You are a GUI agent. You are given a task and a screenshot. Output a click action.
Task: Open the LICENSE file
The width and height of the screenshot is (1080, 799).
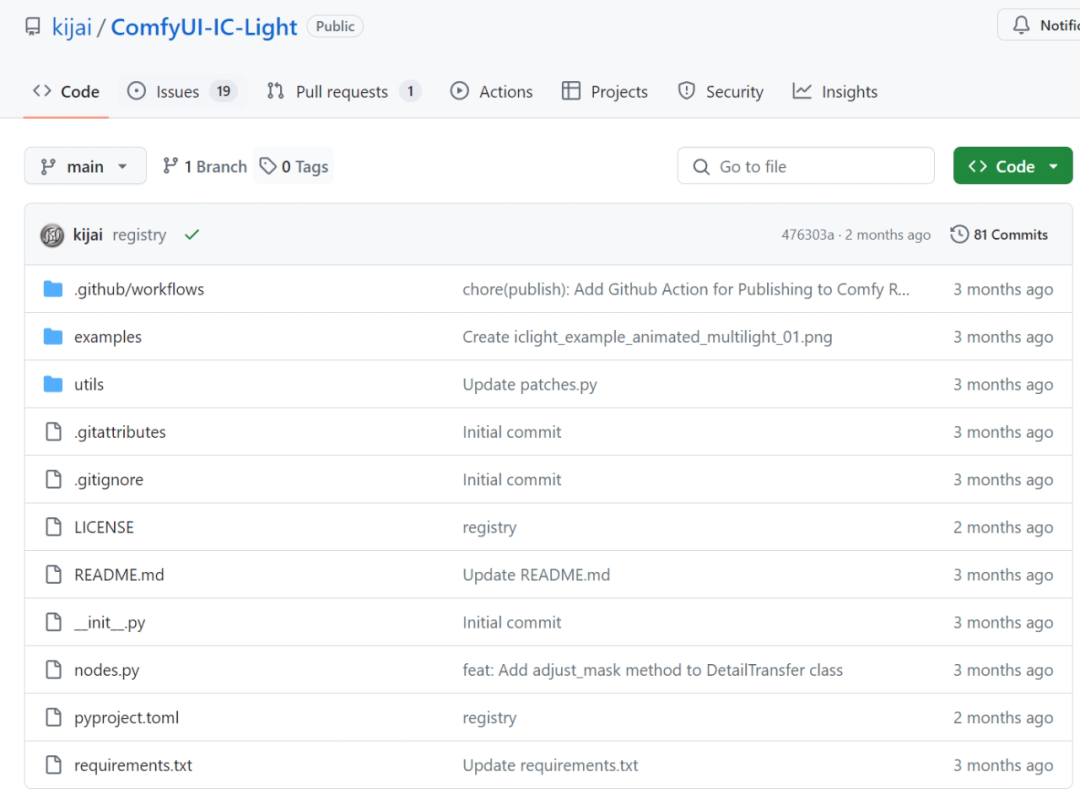104,527
